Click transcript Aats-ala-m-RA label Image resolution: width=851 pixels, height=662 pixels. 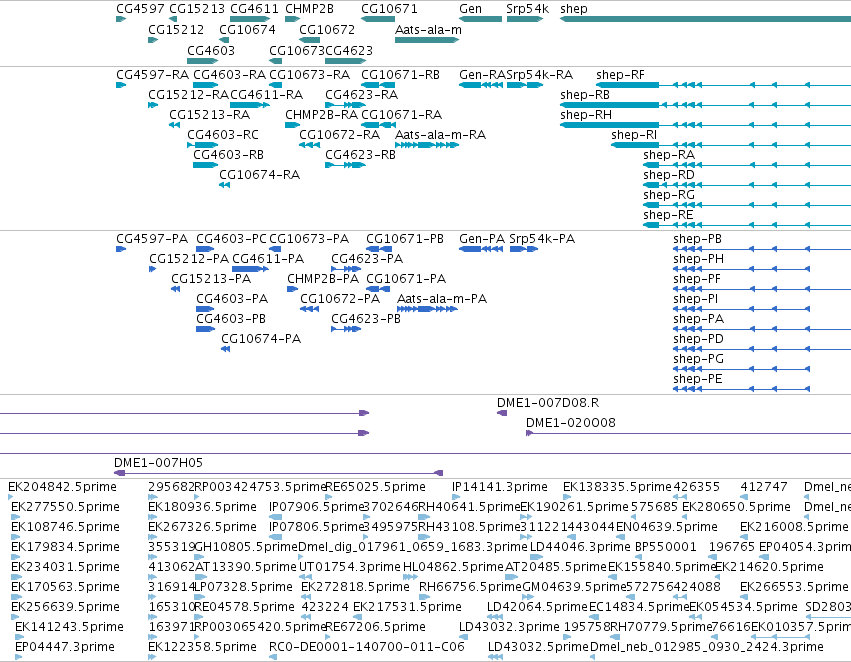point(441,135)
